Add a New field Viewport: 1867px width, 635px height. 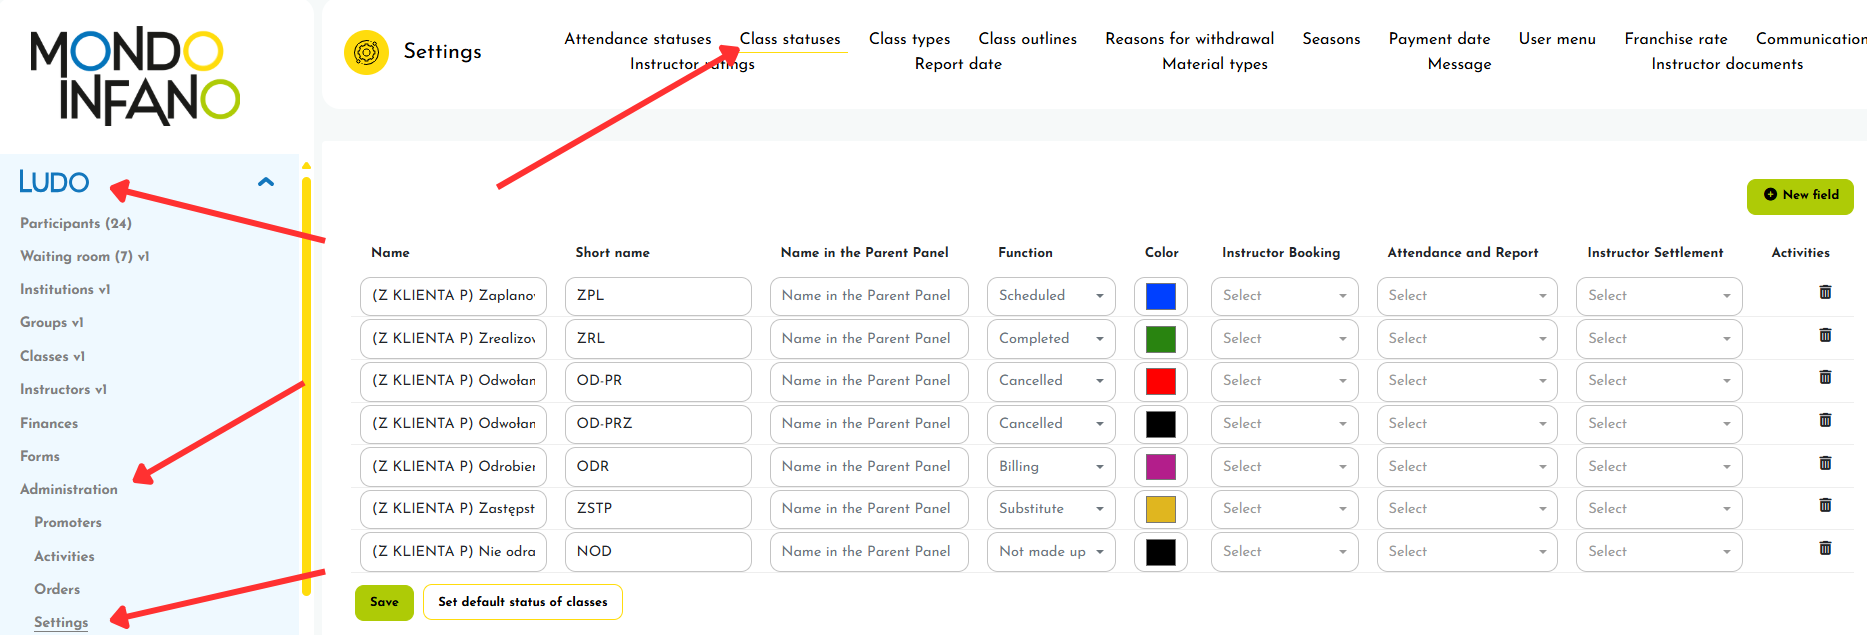pos(1799,196)
